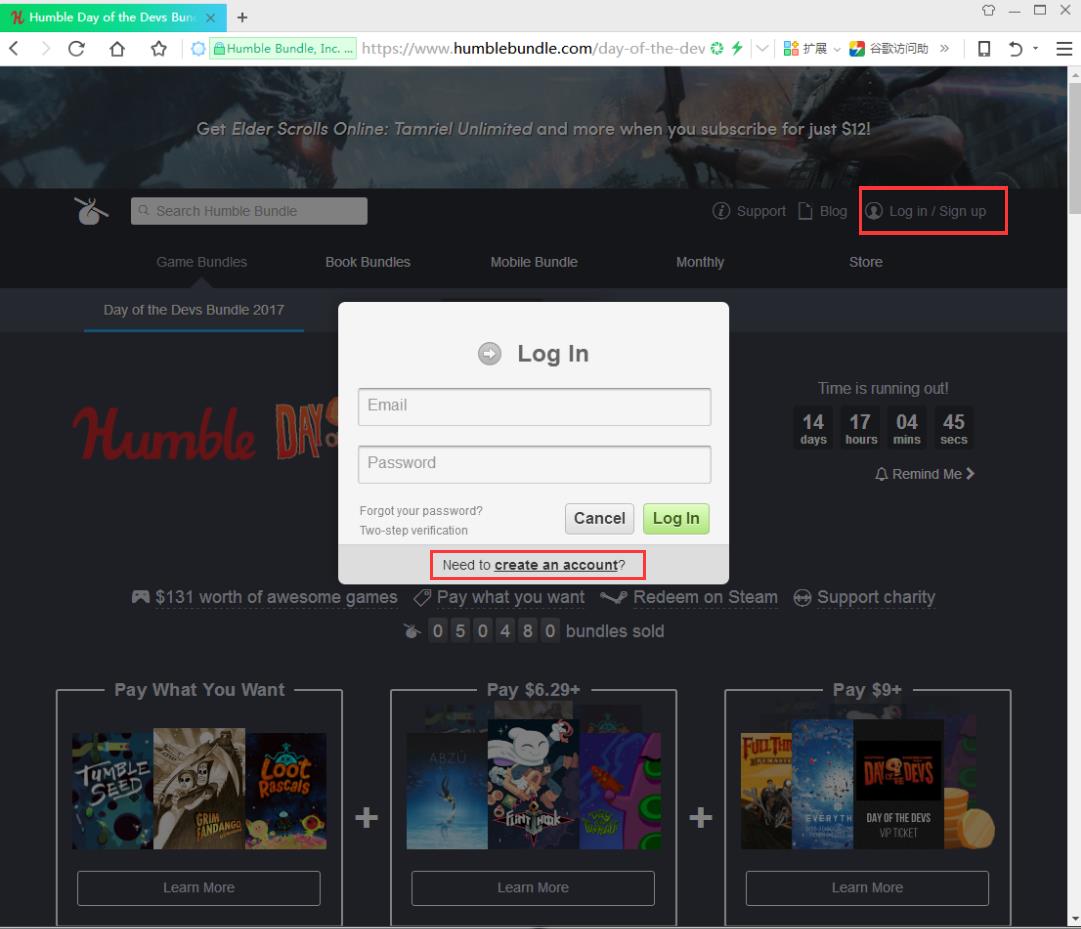Open the undo arrow dropdown
Screen dimensions: 1081x929
click(x=1035, y=48)
